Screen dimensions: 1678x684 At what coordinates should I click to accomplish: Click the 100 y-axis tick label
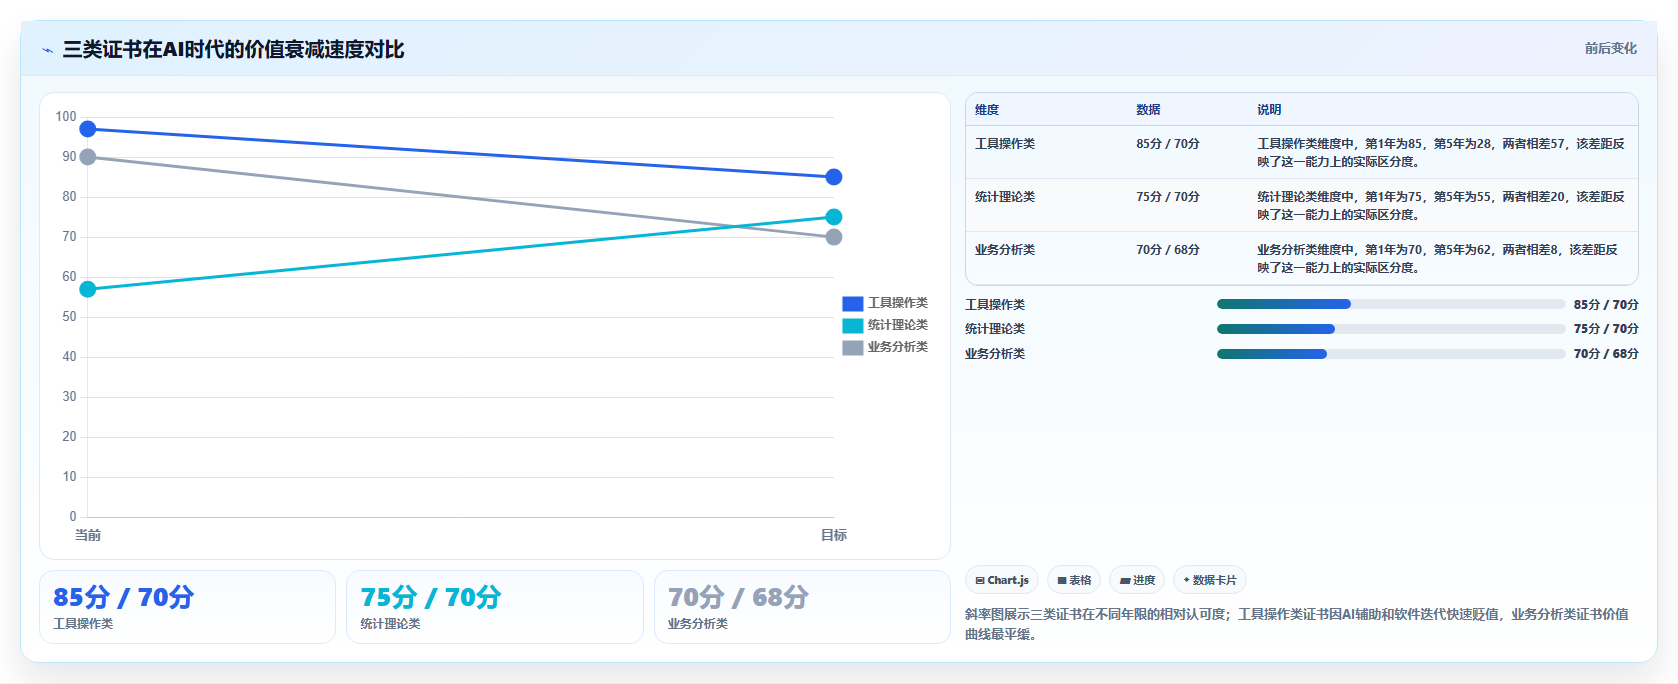click(66, 117)
